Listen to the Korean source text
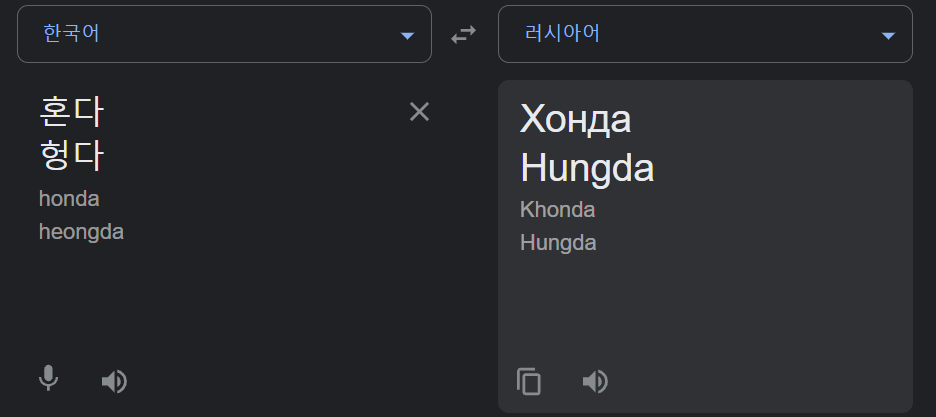This screenshot has height=417, width=936. coord(115,381)
